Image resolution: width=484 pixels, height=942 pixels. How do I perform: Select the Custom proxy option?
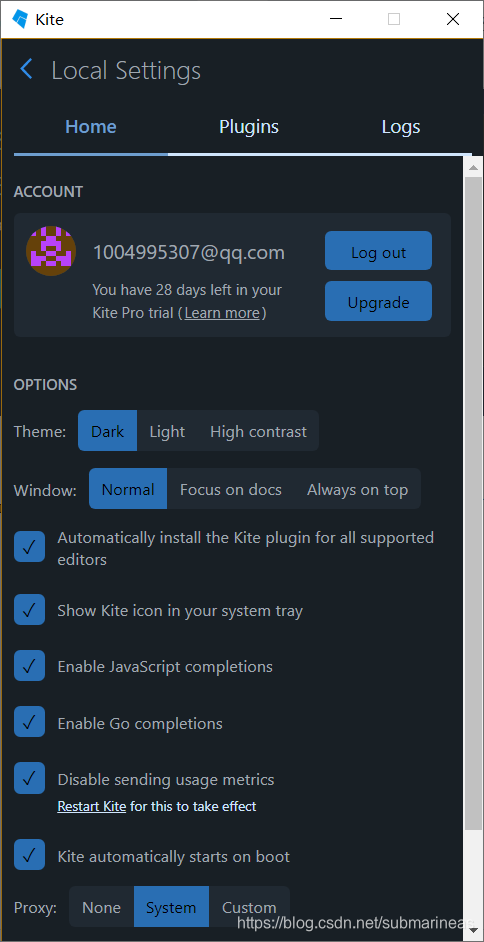(x=249, y=907)
